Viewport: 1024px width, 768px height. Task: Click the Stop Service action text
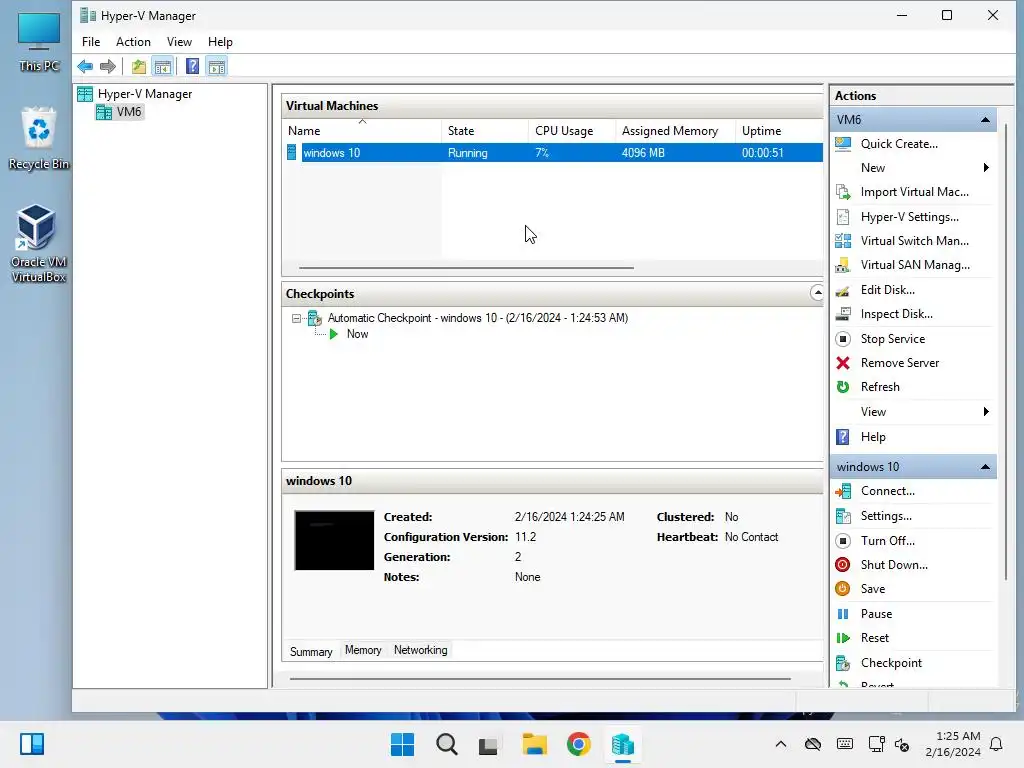[893, 339]
